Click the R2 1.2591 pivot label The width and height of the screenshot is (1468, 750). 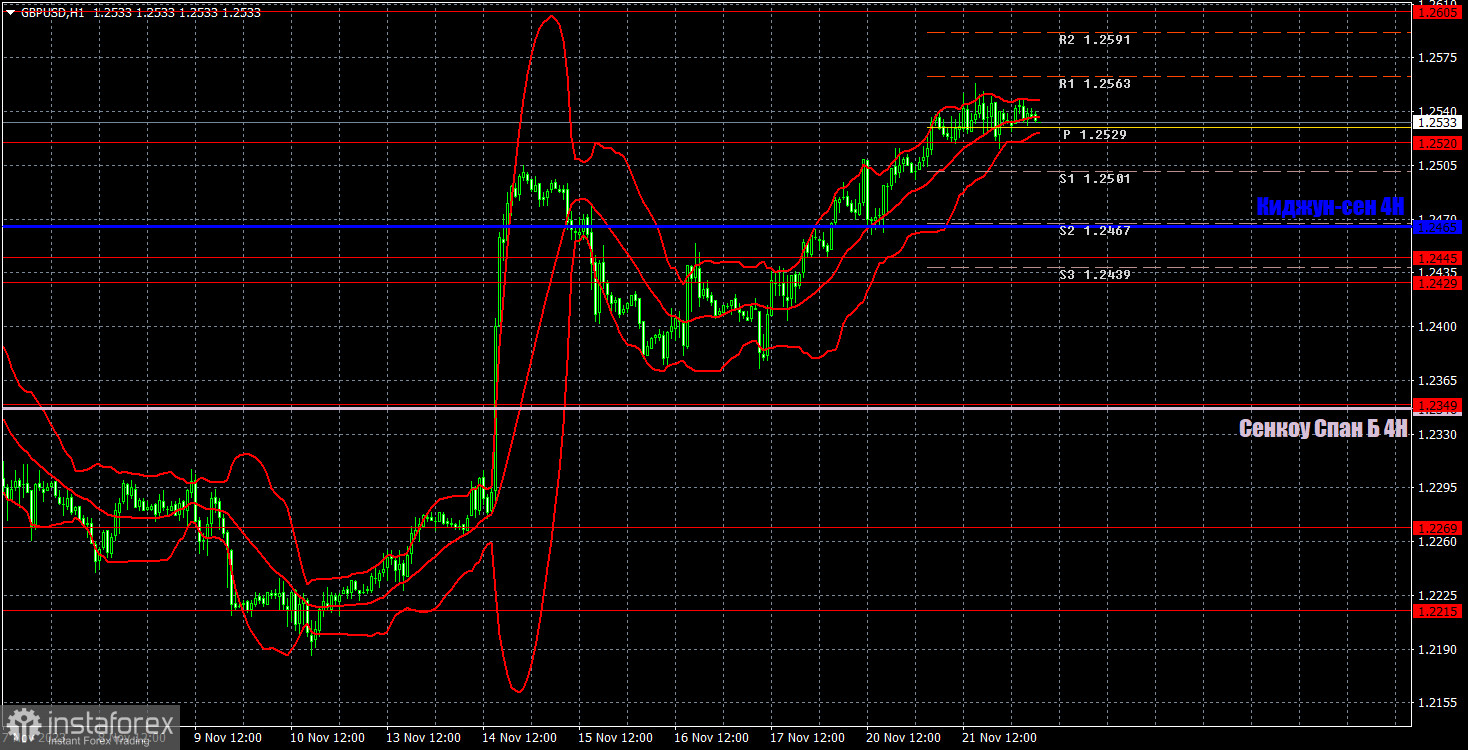coord(1094,41)
